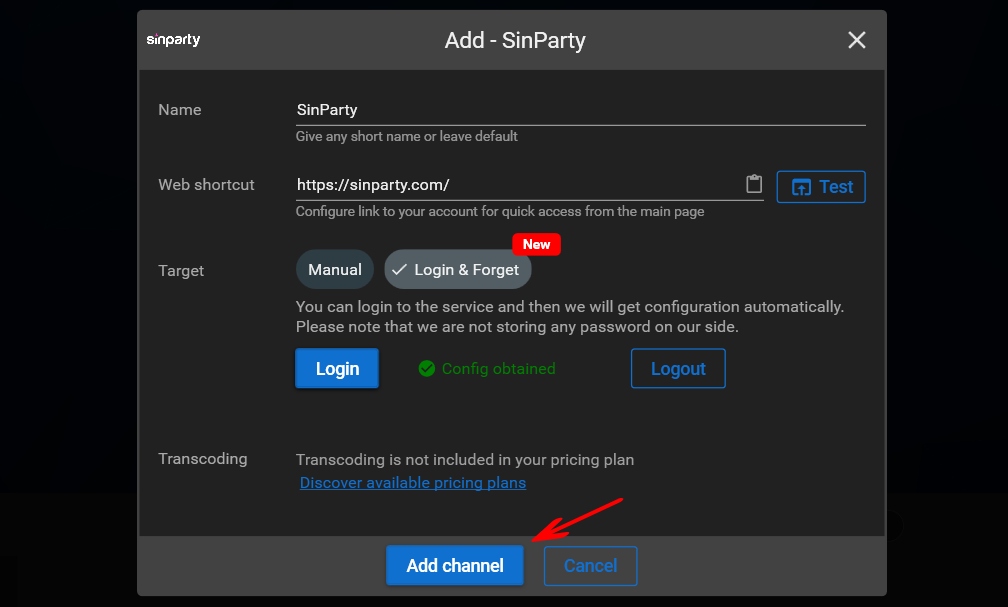Click the Name label
Image resolution: width=1008 pixels, height=607 pixels.
pos(179,110)
